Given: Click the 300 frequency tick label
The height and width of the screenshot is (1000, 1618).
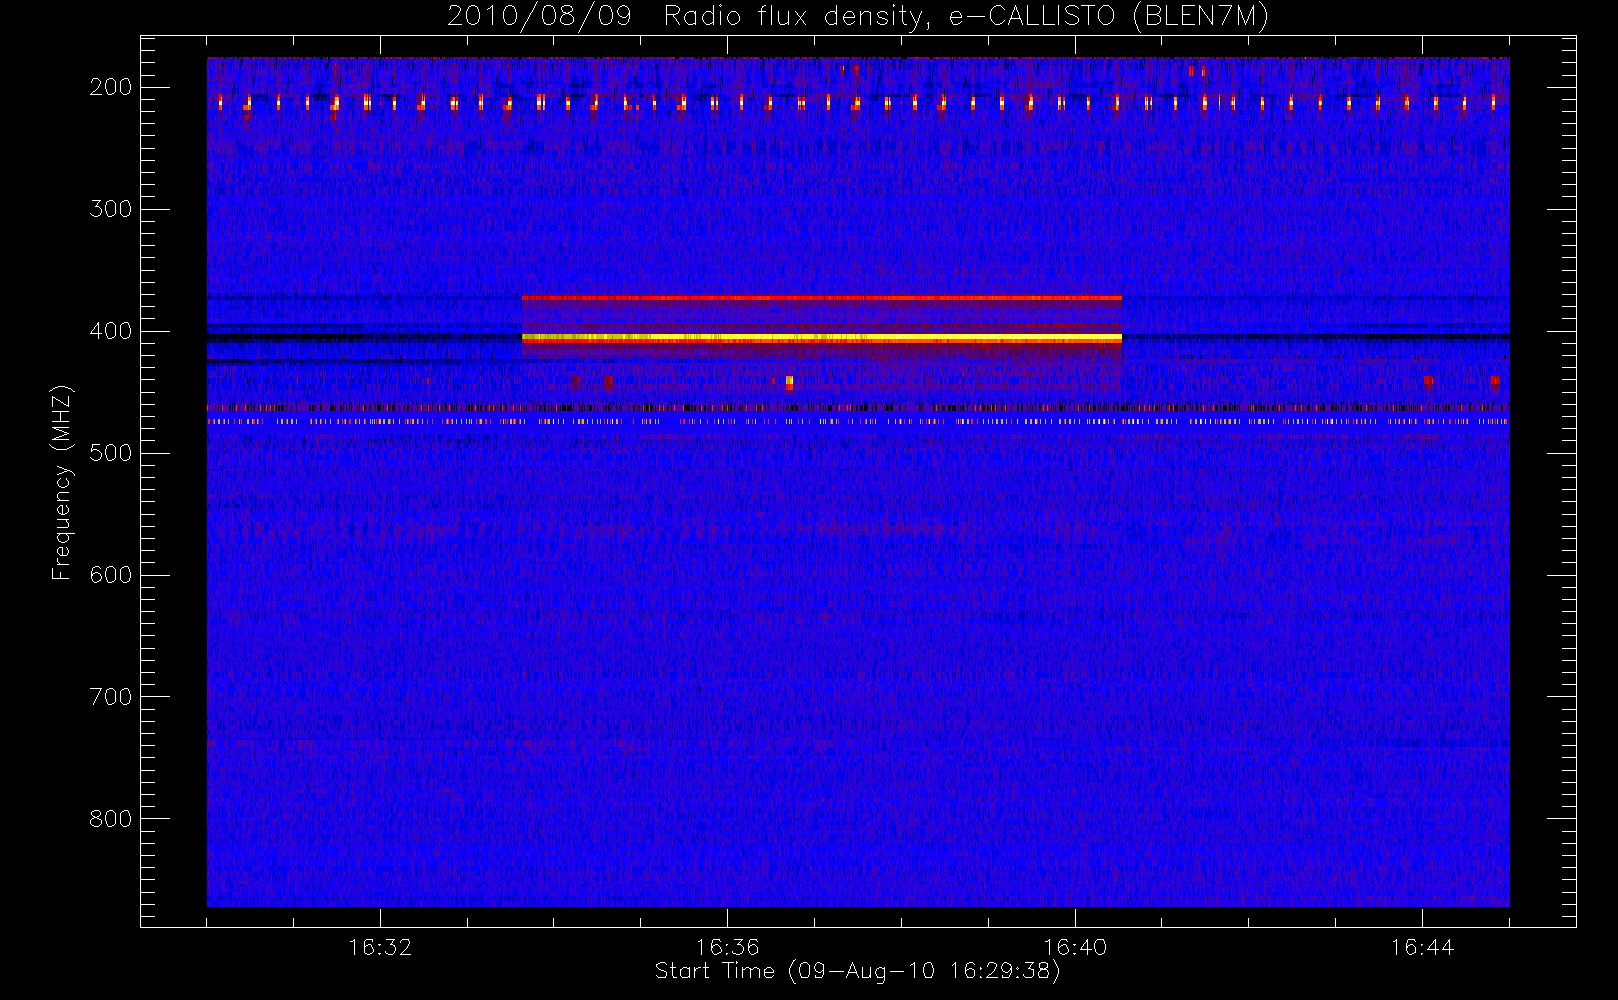Looking at the screenshot, I should [111, 209].
